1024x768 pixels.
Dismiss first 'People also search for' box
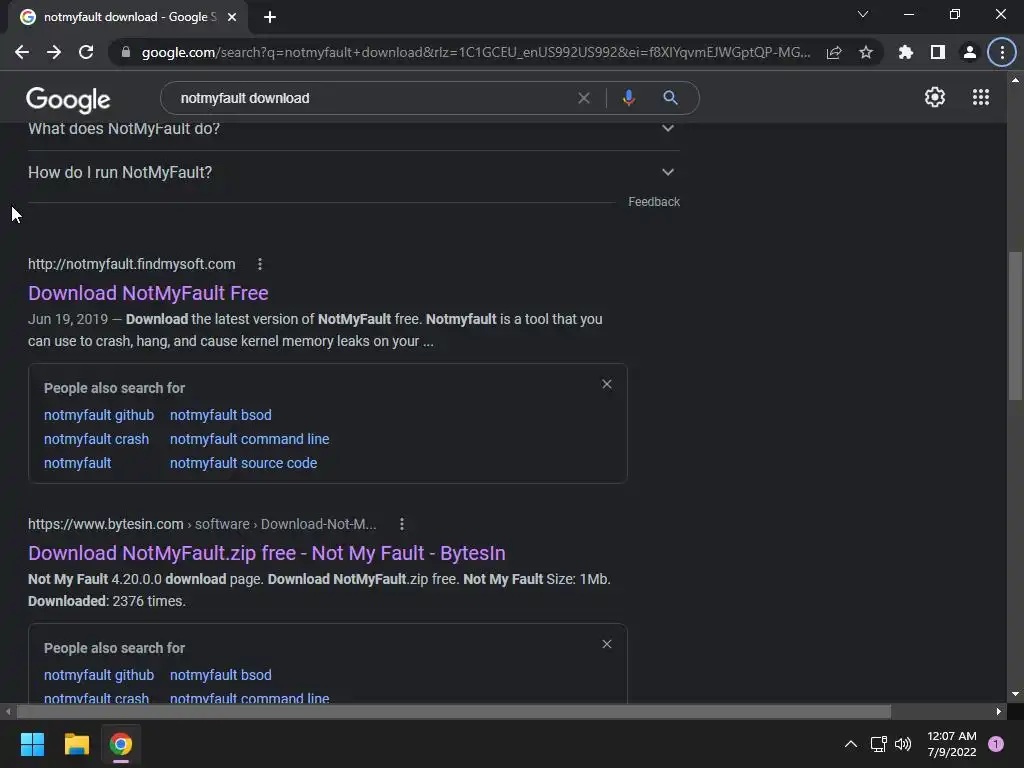pos(607,384)
